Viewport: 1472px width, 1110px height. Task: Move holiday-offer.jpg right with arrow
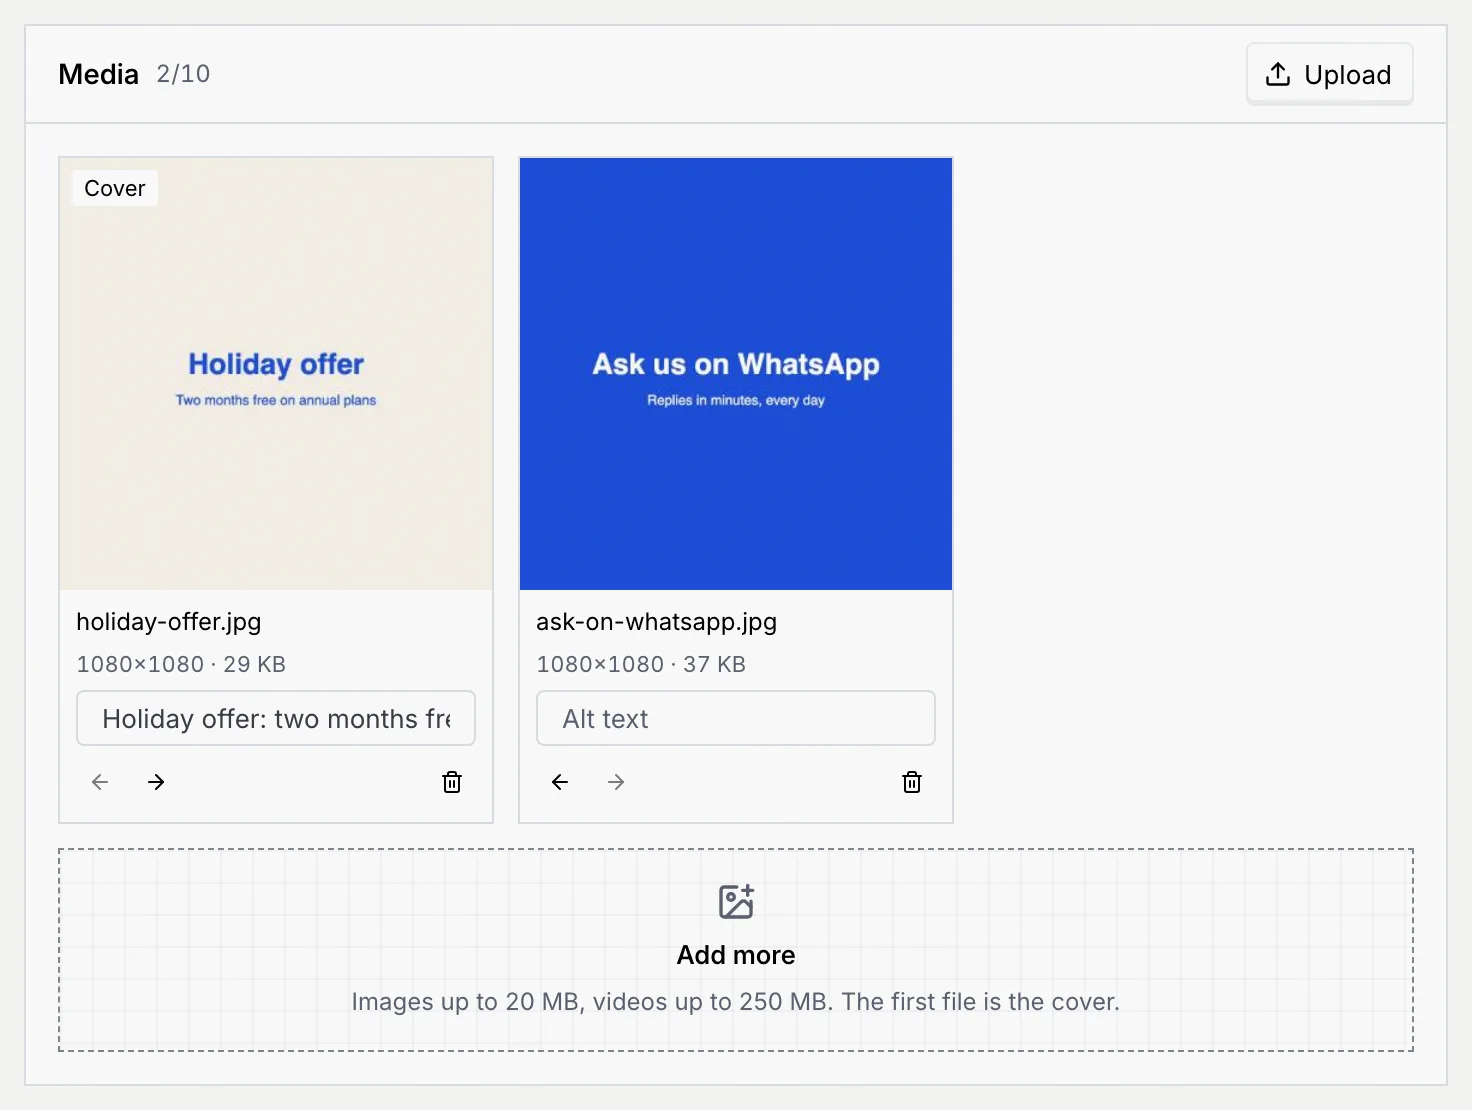[156, 782]
